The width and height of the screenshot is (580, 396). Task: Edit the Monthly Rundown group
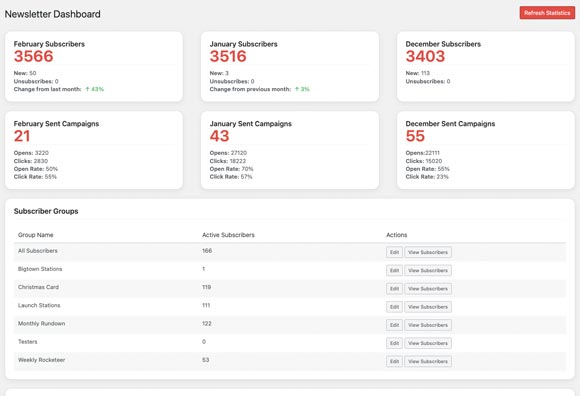pos(394,325)
